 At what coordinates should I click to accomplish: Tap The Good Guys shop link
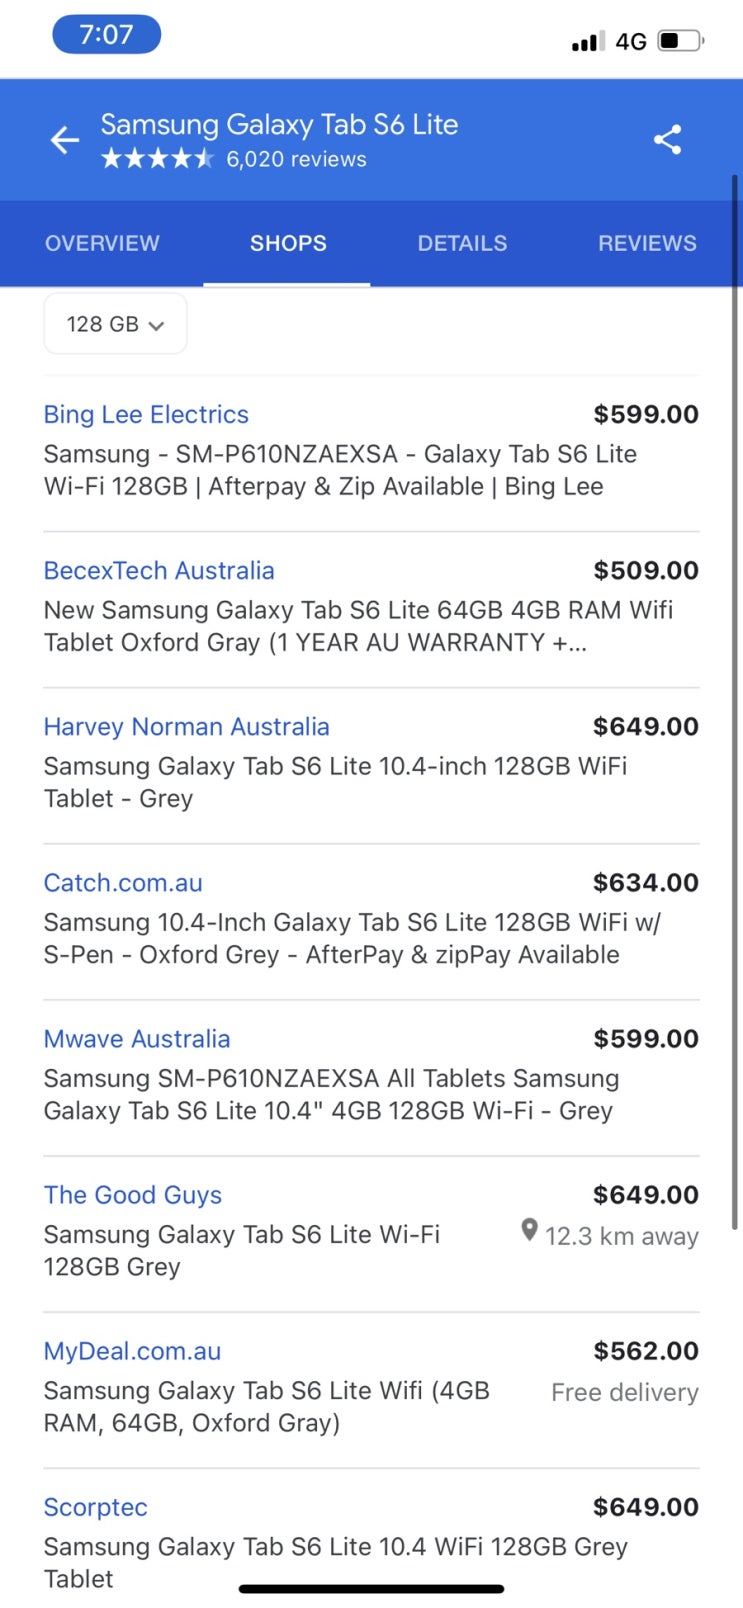(133, 1194)
